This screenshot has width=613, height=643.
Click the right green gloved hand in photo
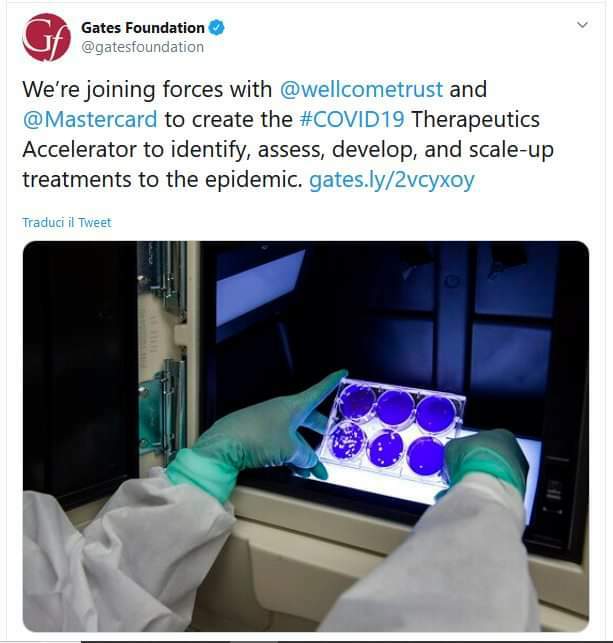click(x=486, y=459)
